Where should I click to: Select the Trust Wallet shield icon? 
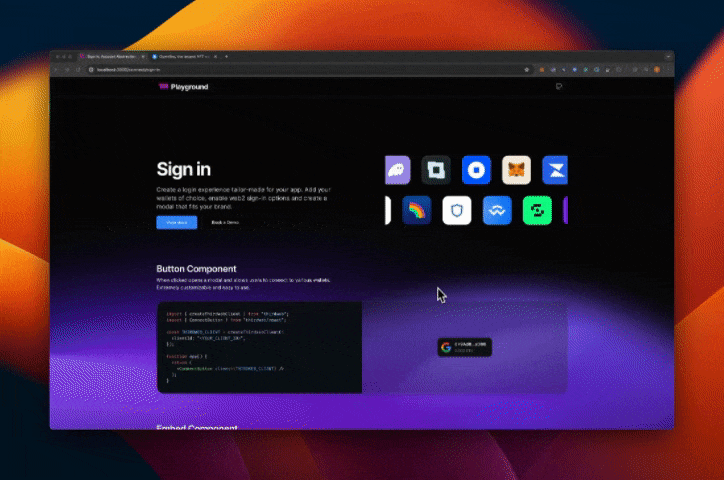coord(457,210)
